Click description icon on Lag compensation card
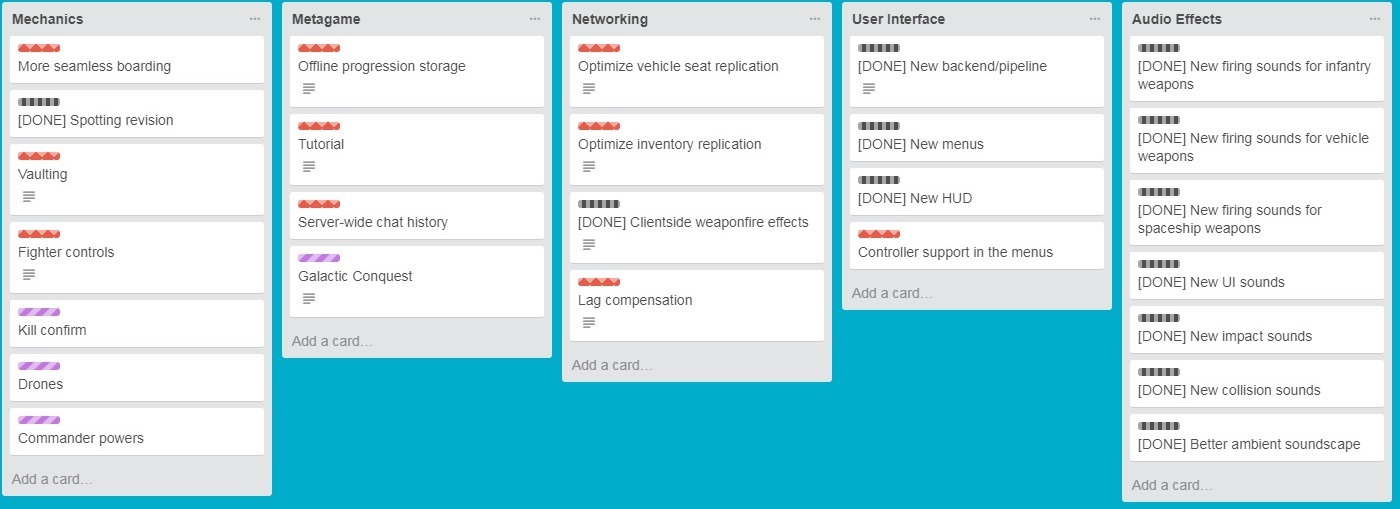This screenshot has height=509, width=1400. (588, 323)
